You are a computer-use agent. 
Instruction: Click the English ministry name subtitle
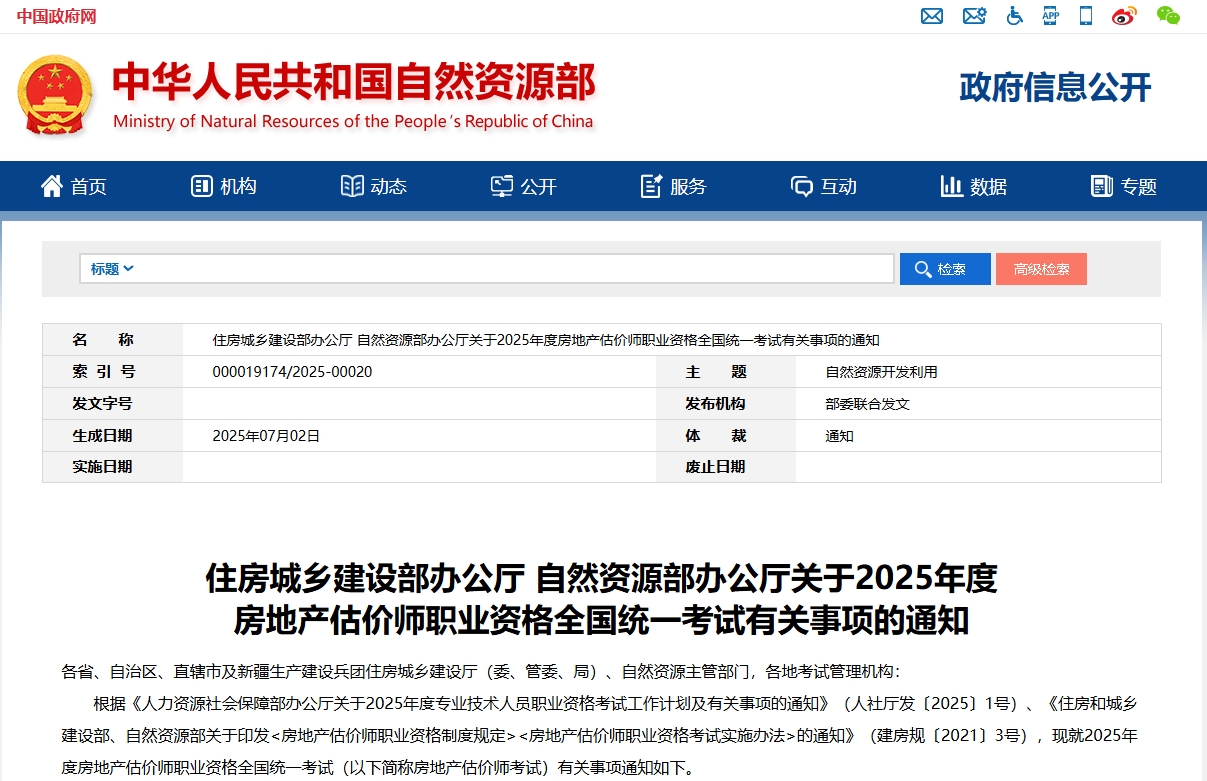coord(353,122)
